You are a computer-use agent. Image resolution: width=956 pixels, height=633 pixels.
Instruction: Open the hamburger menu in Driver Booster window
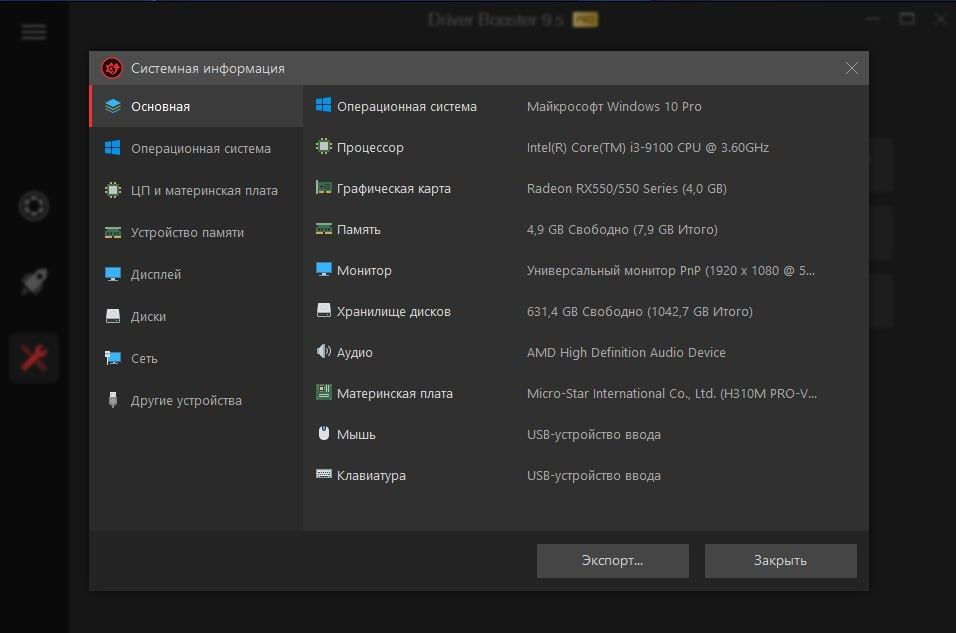[x=34, y=32]
